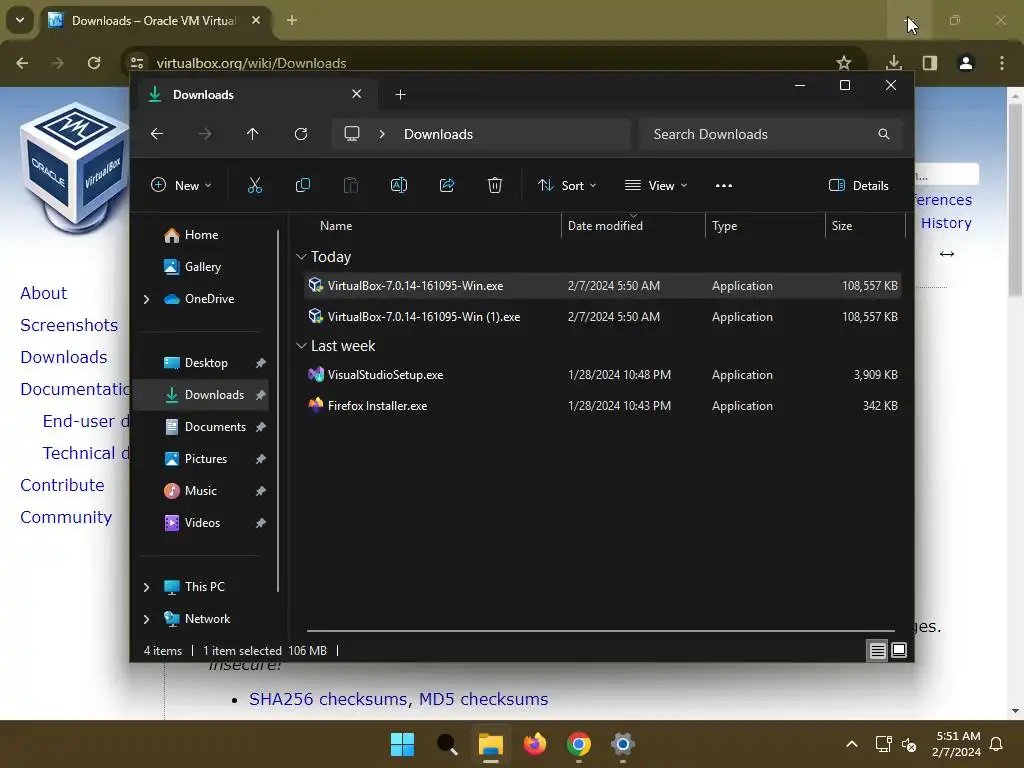The width and height of the screenshot is (1024, 768).
Task: Unpin Videos from Quick access
Action: [x=261, y=523]
